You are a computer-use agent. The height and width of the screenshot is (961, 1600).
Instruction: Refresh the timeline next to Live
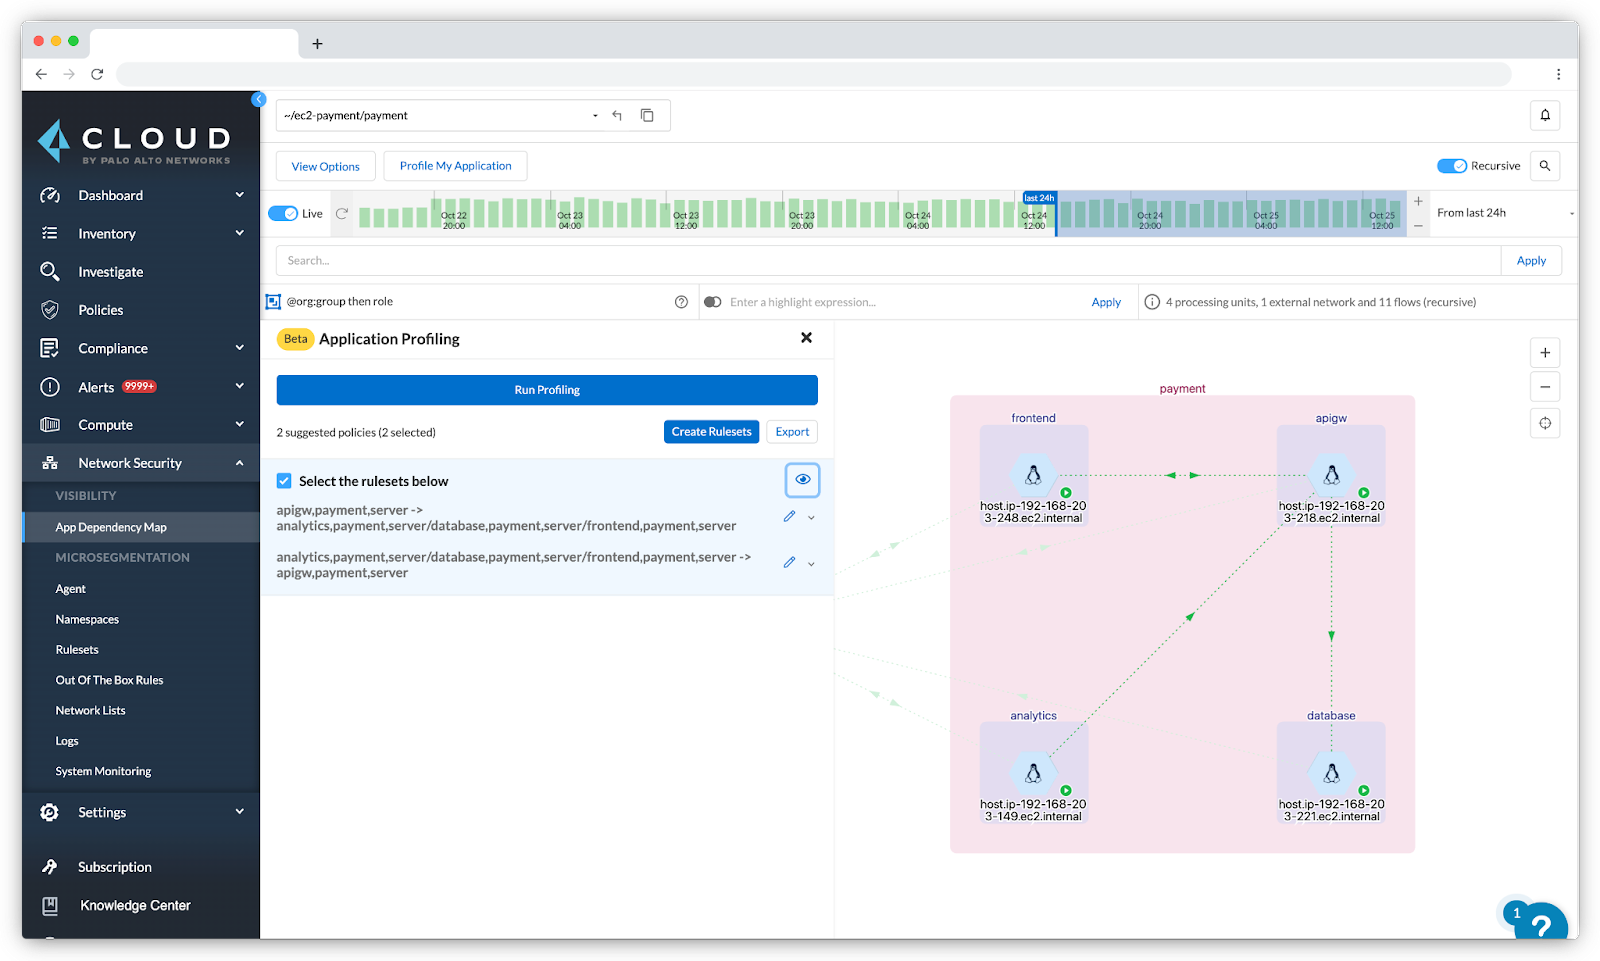coord(342,213)
